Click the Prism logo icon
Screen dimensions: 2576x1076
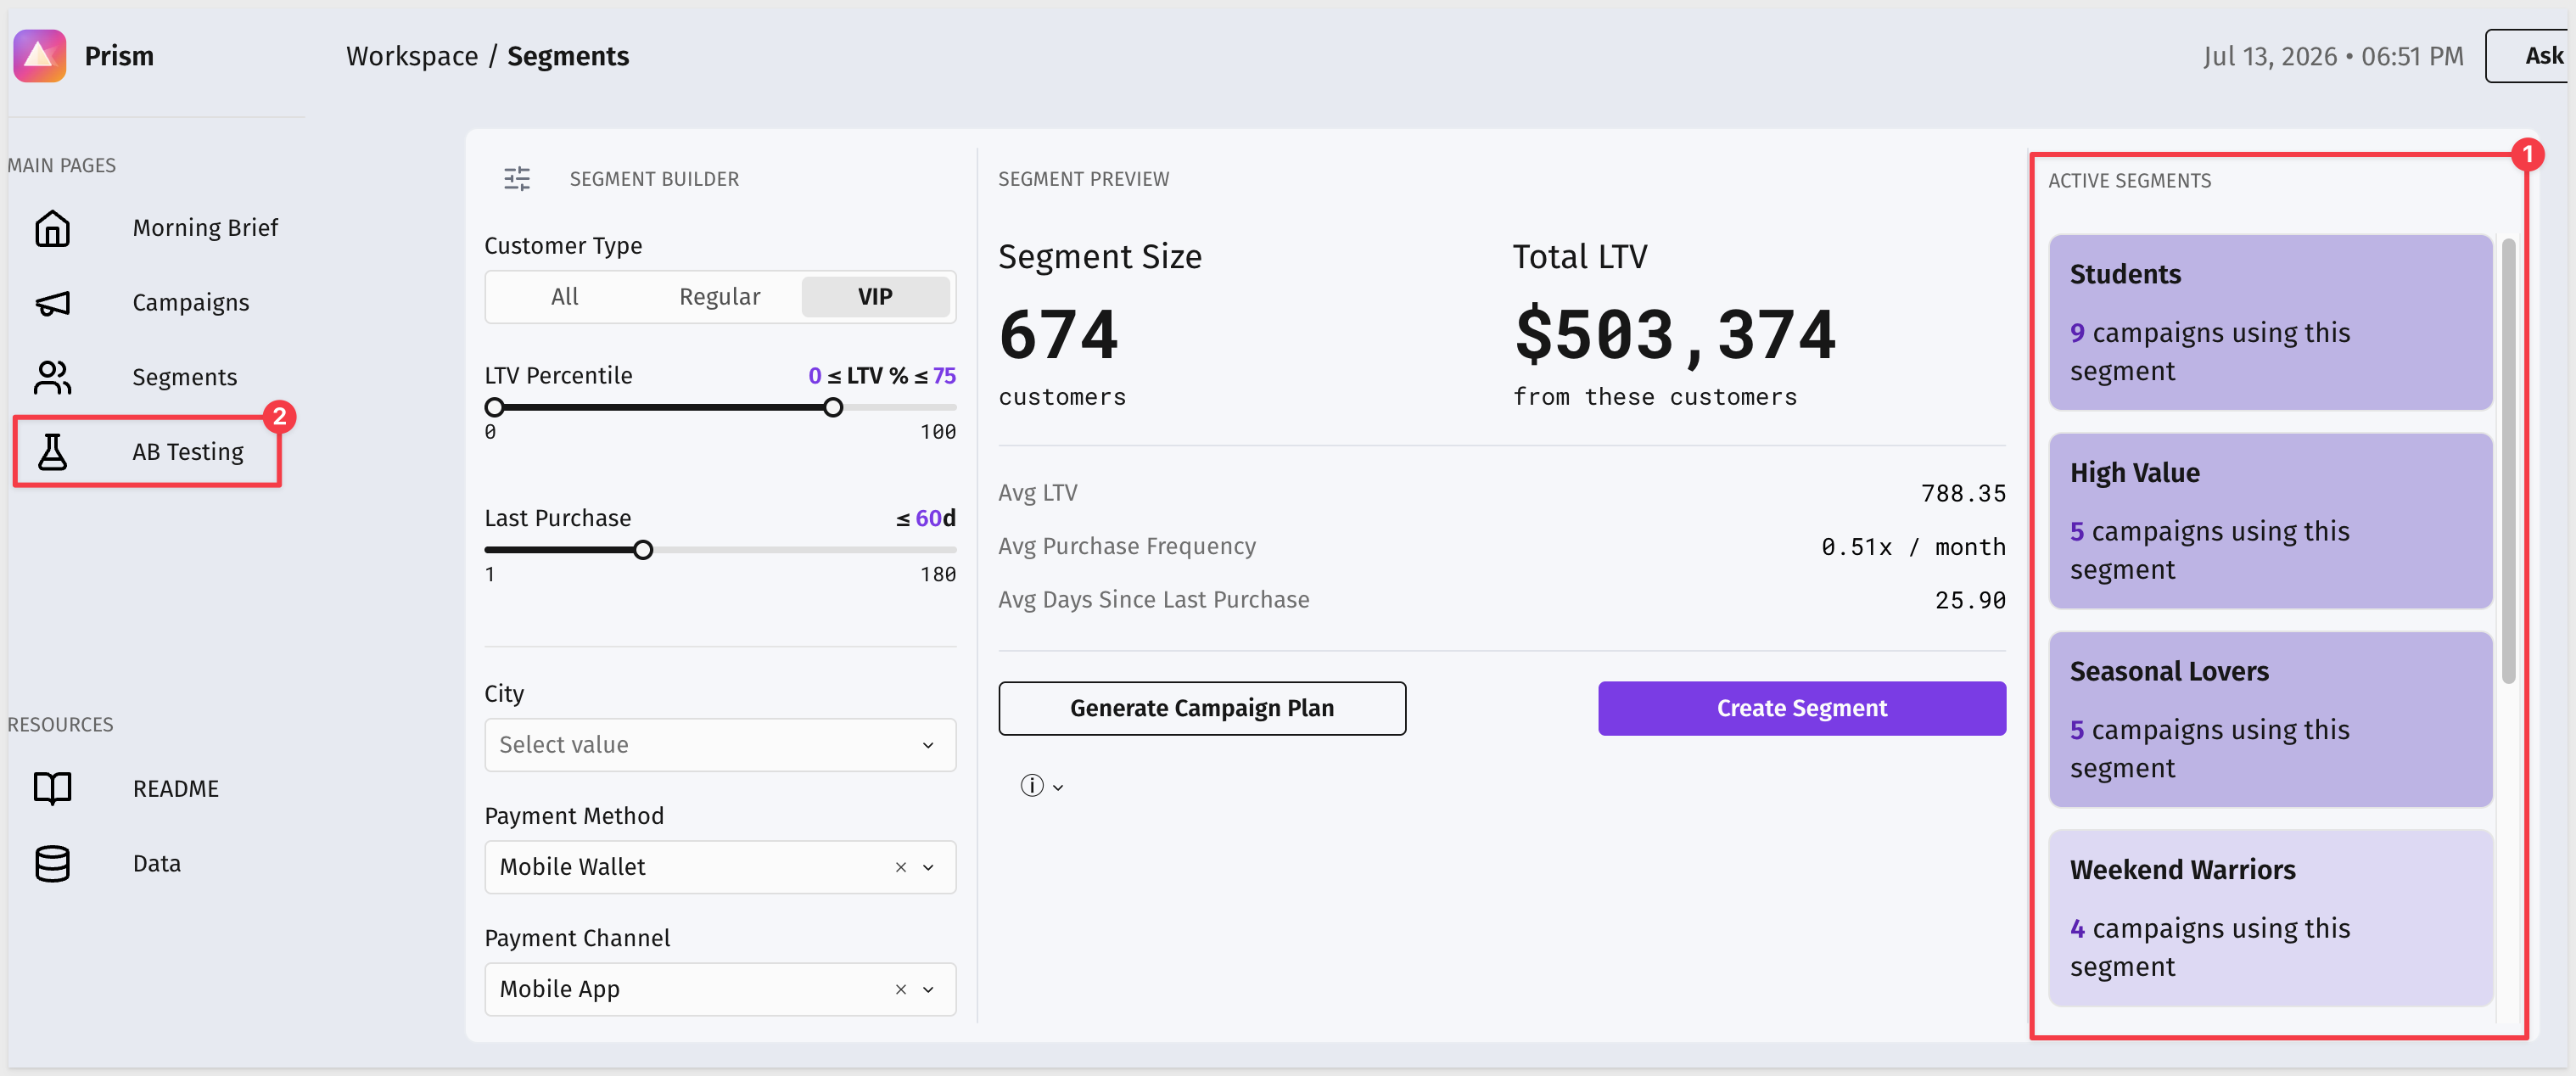[x=40, y=56]
